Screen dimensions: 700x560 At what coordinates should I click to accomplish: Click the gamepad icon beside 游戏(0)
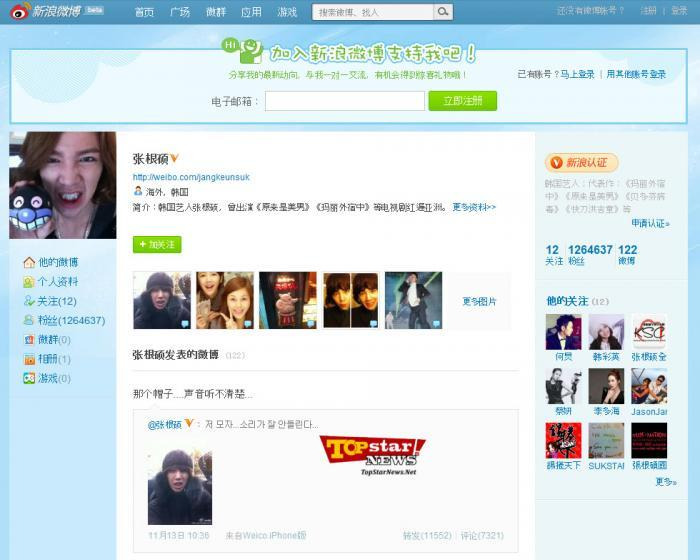click(x=29, y=378)
